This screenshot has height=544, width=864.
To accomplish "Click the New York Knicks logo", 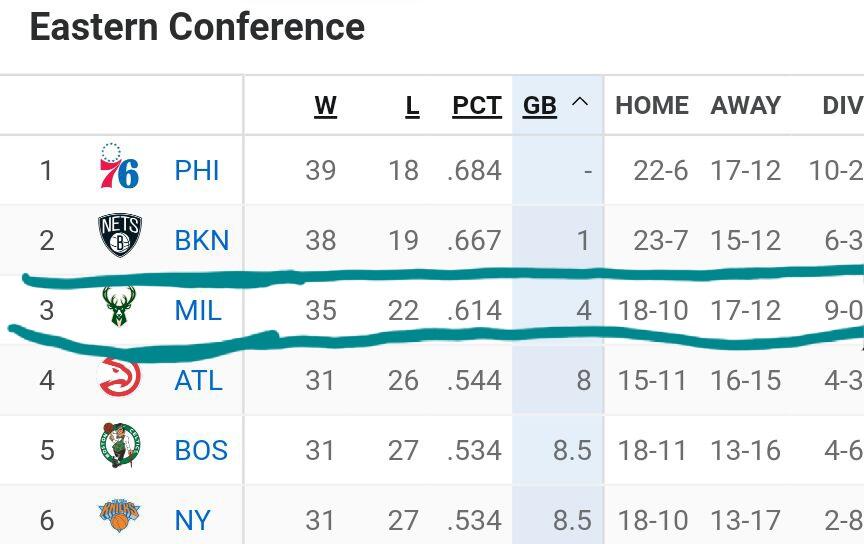I will (x=119, y=516).
